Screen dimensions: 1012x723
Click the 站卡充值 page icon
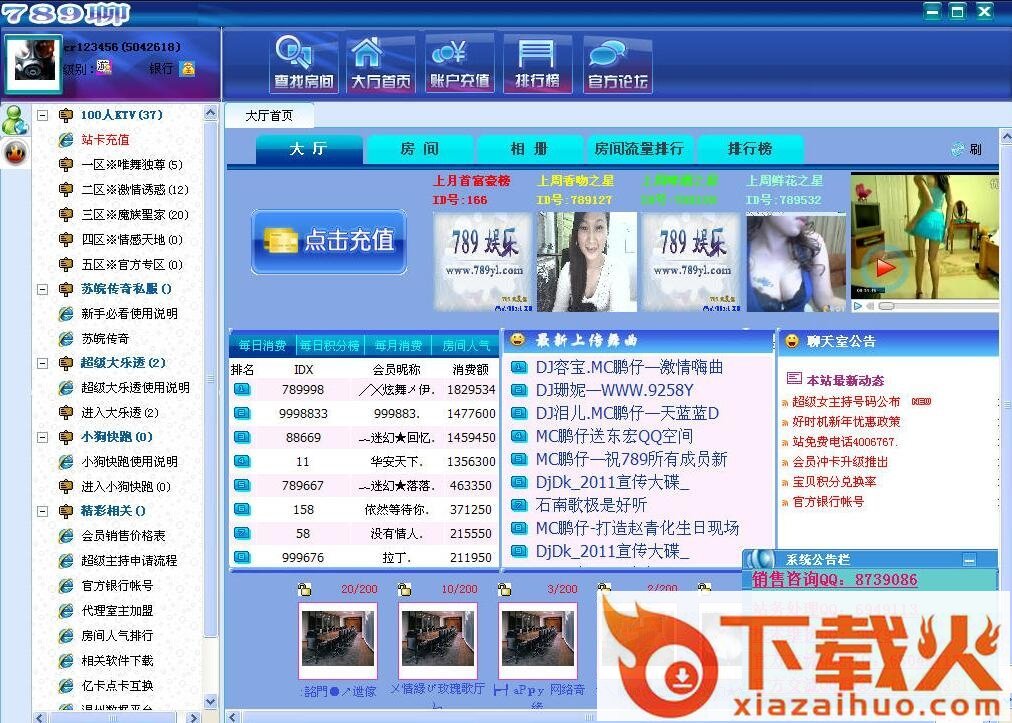click(x=66, y=139)
